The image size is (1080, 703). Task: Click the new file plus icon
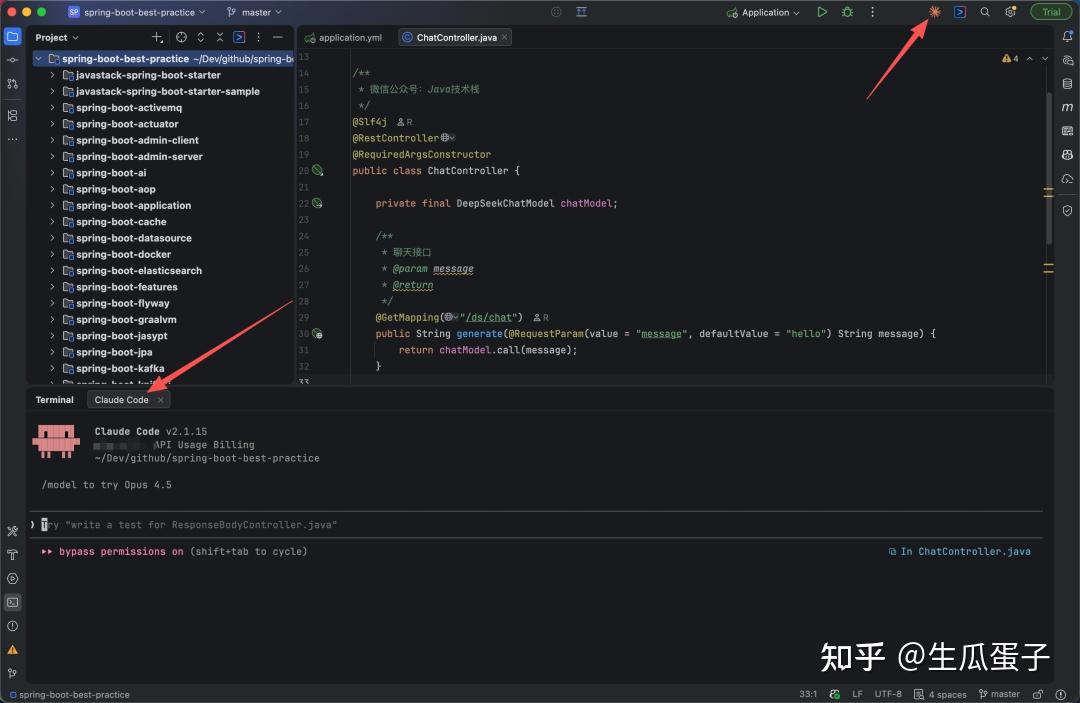click(157, 37)
